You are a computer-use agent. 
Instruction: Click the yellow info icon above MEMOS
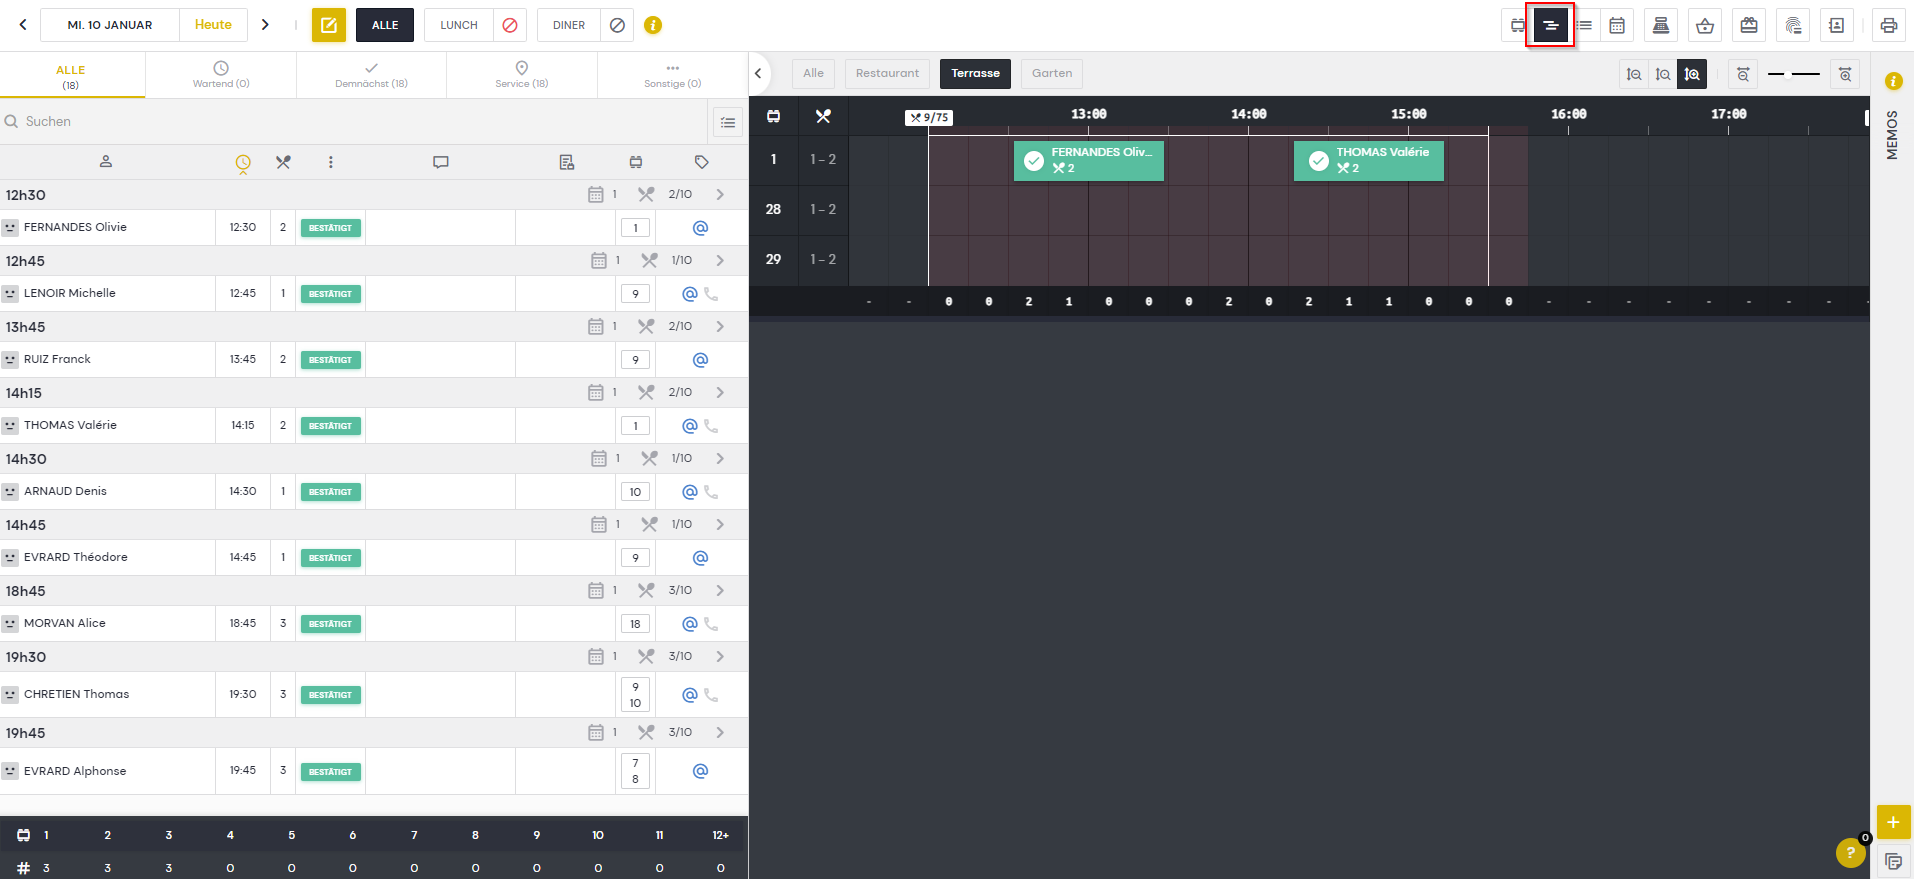click(x=1893, y=81)
